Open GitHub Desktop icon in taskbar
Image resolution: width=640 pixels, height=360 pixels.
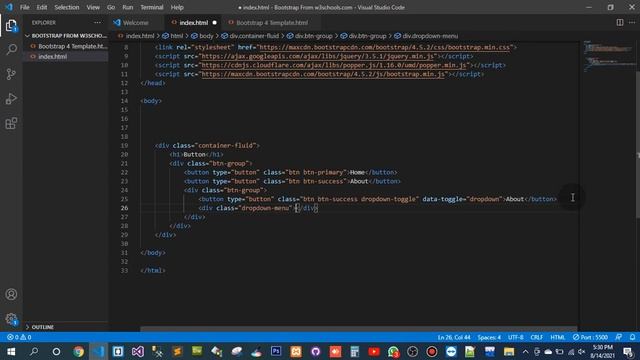[x=315, y=351]
